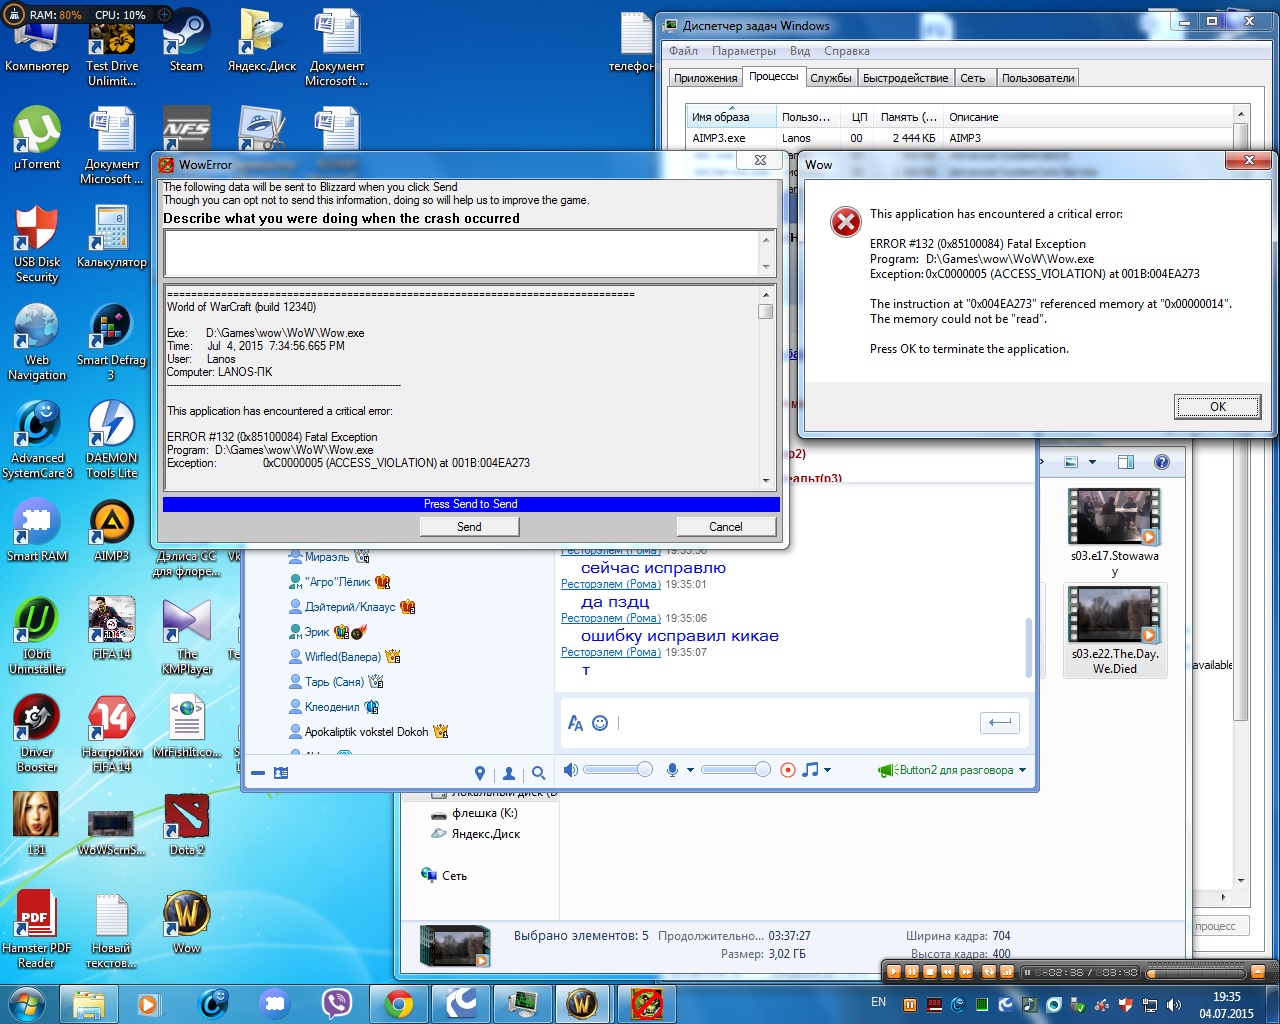Switch to the Службы tab in Task Manager

click(x=831, y=78)
